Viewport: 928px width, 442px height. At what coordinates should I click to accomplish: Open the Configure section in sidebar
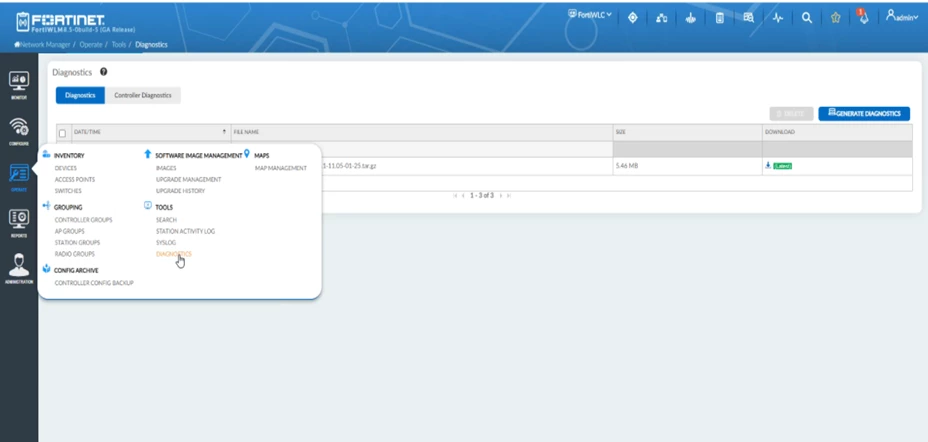pyautogui.click(x=18, y=131)
